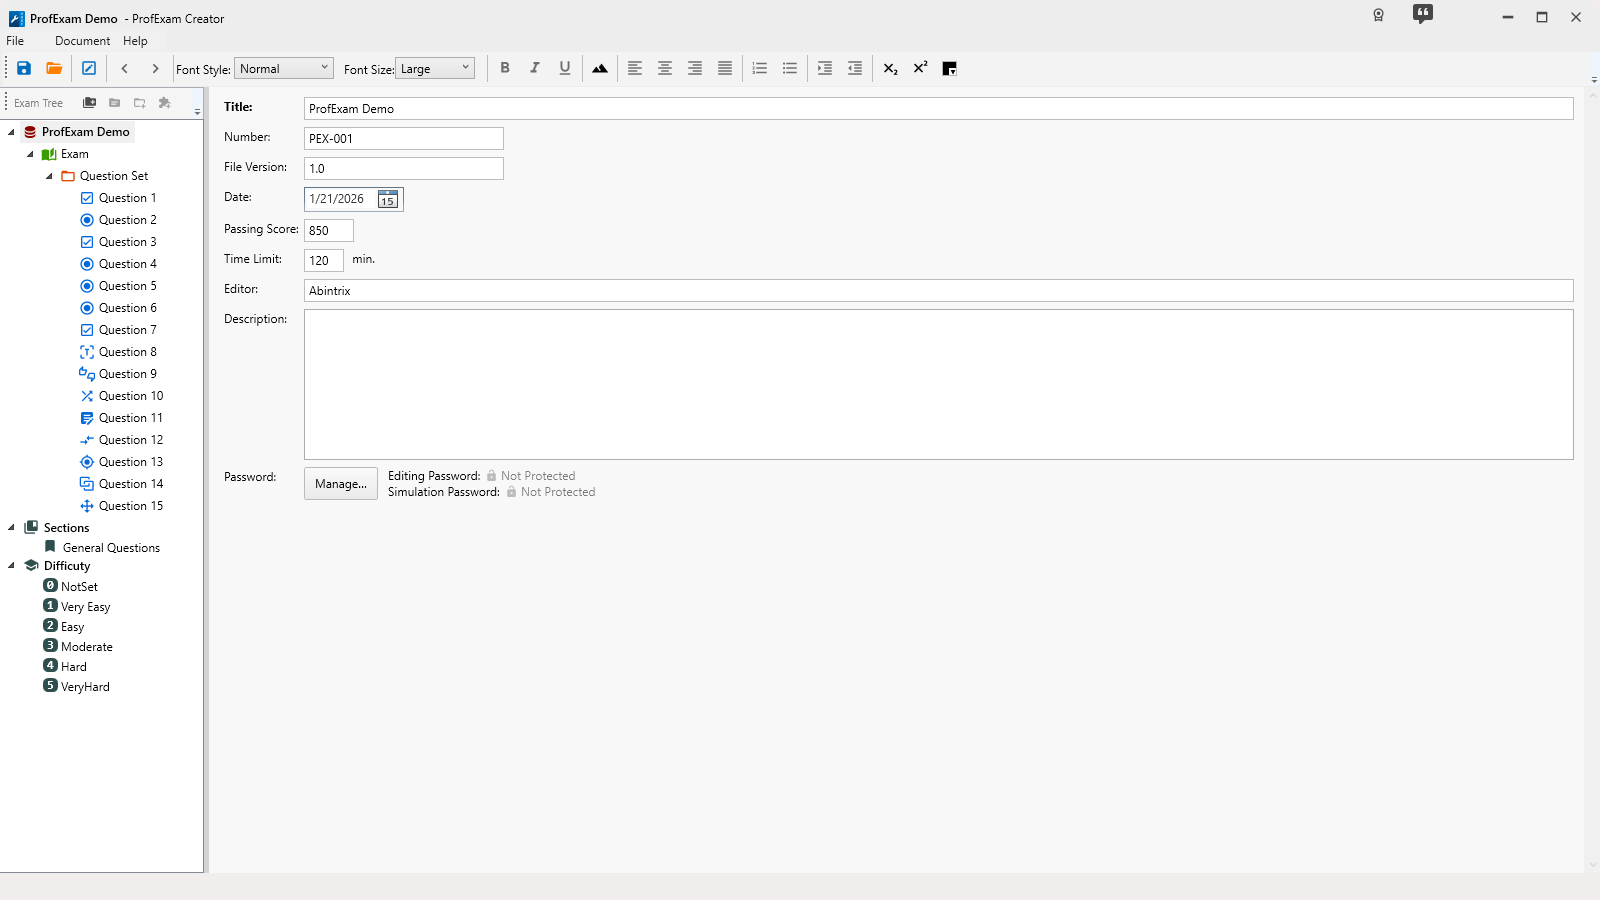Select Question 10 in the exam tree
Viewport: 1600px width, 900px height.
coord(131,396)
